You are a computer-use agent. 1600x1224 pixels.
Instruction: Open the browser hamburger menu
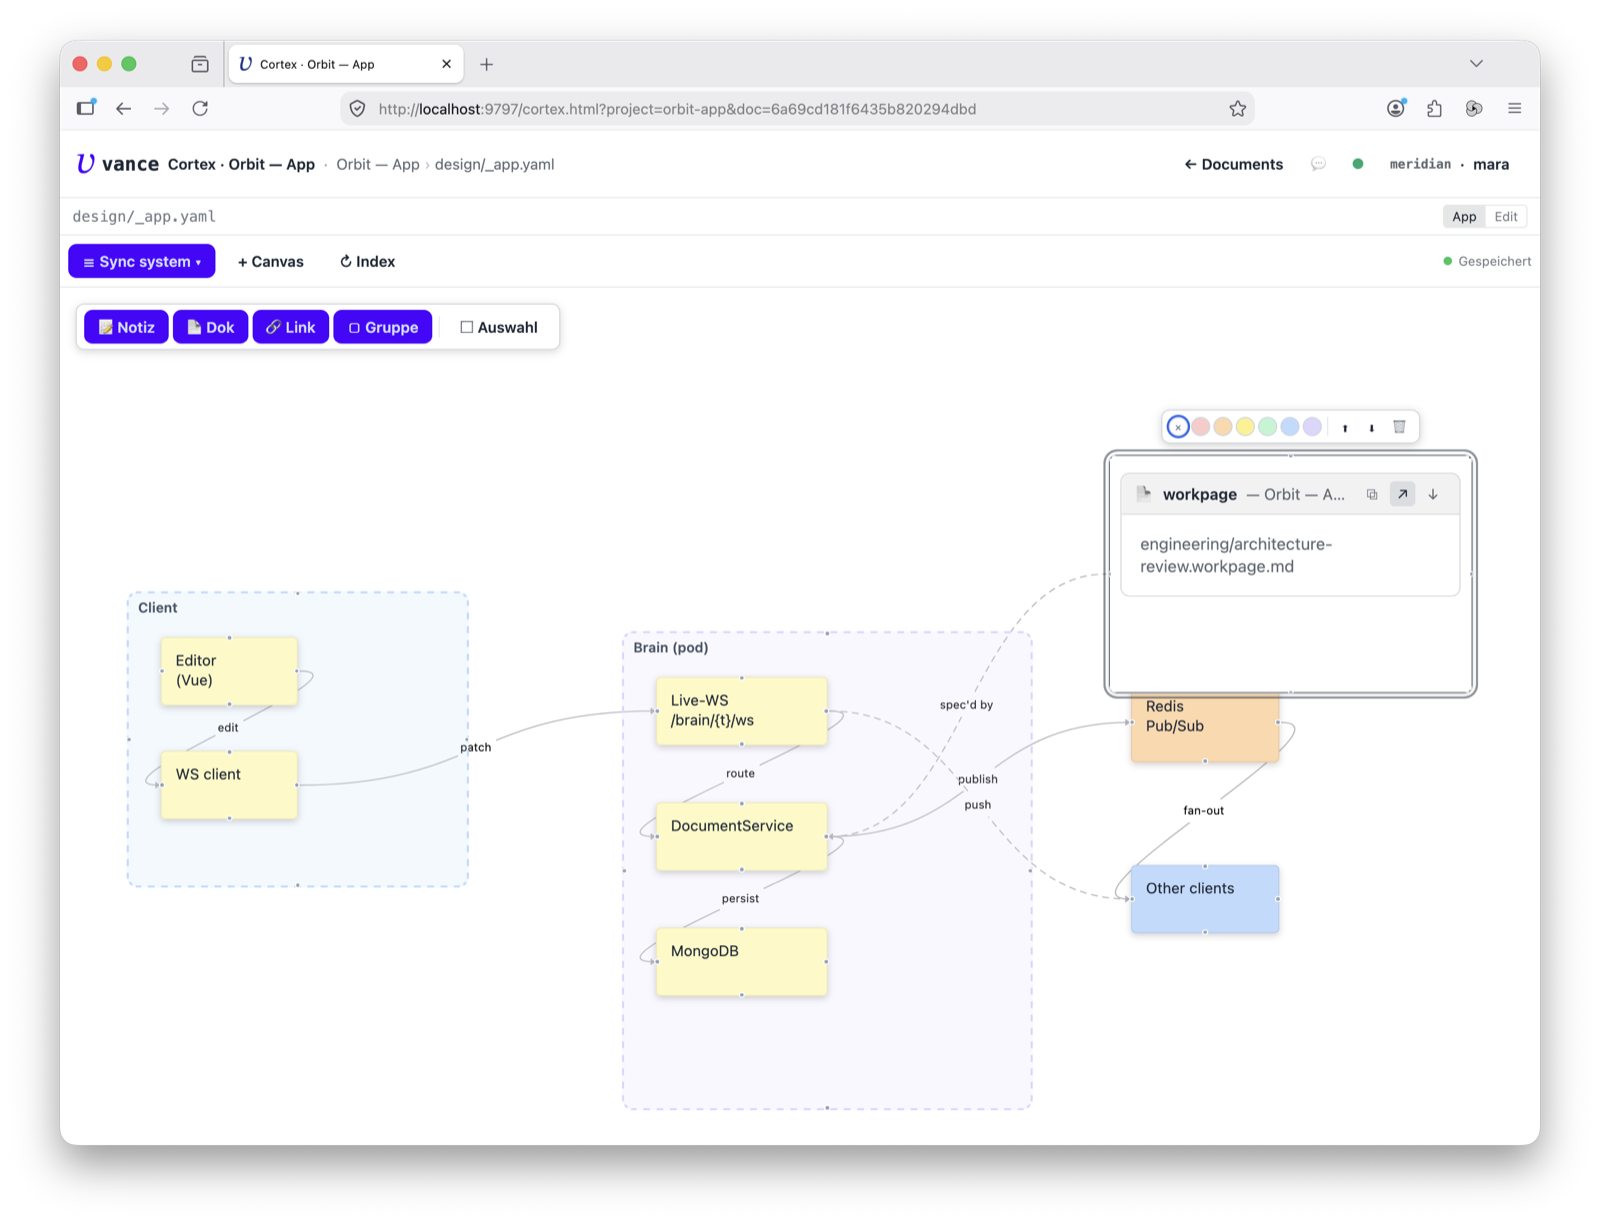point(1515,108)
